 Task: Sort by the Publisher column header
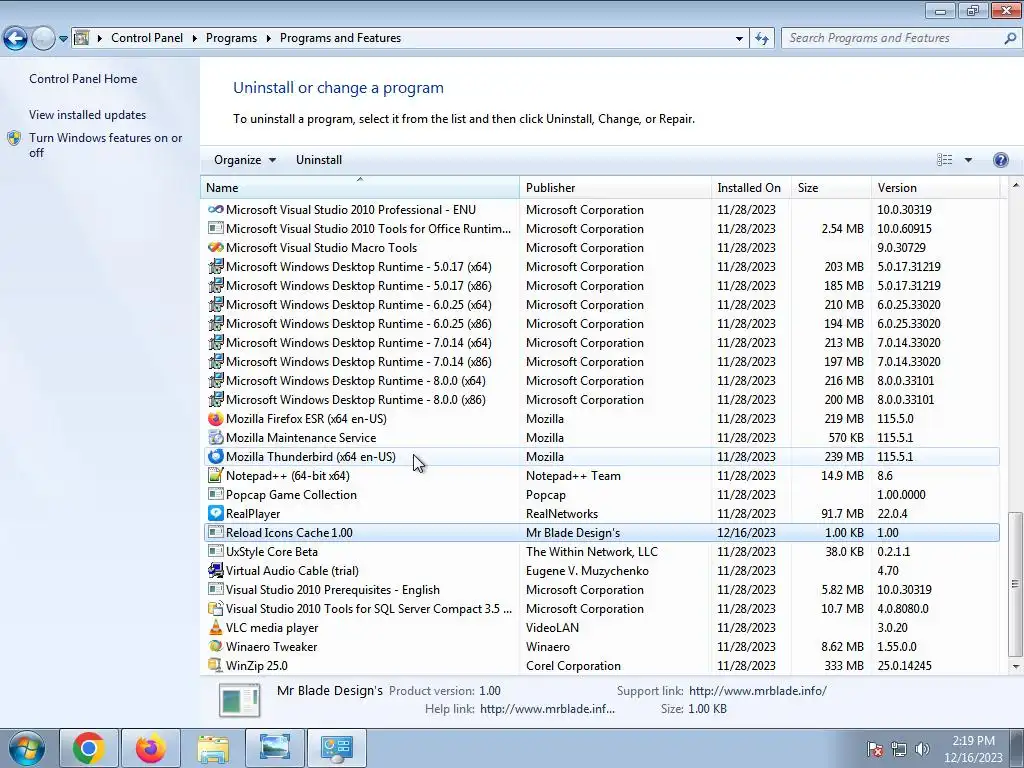point(615,187)
